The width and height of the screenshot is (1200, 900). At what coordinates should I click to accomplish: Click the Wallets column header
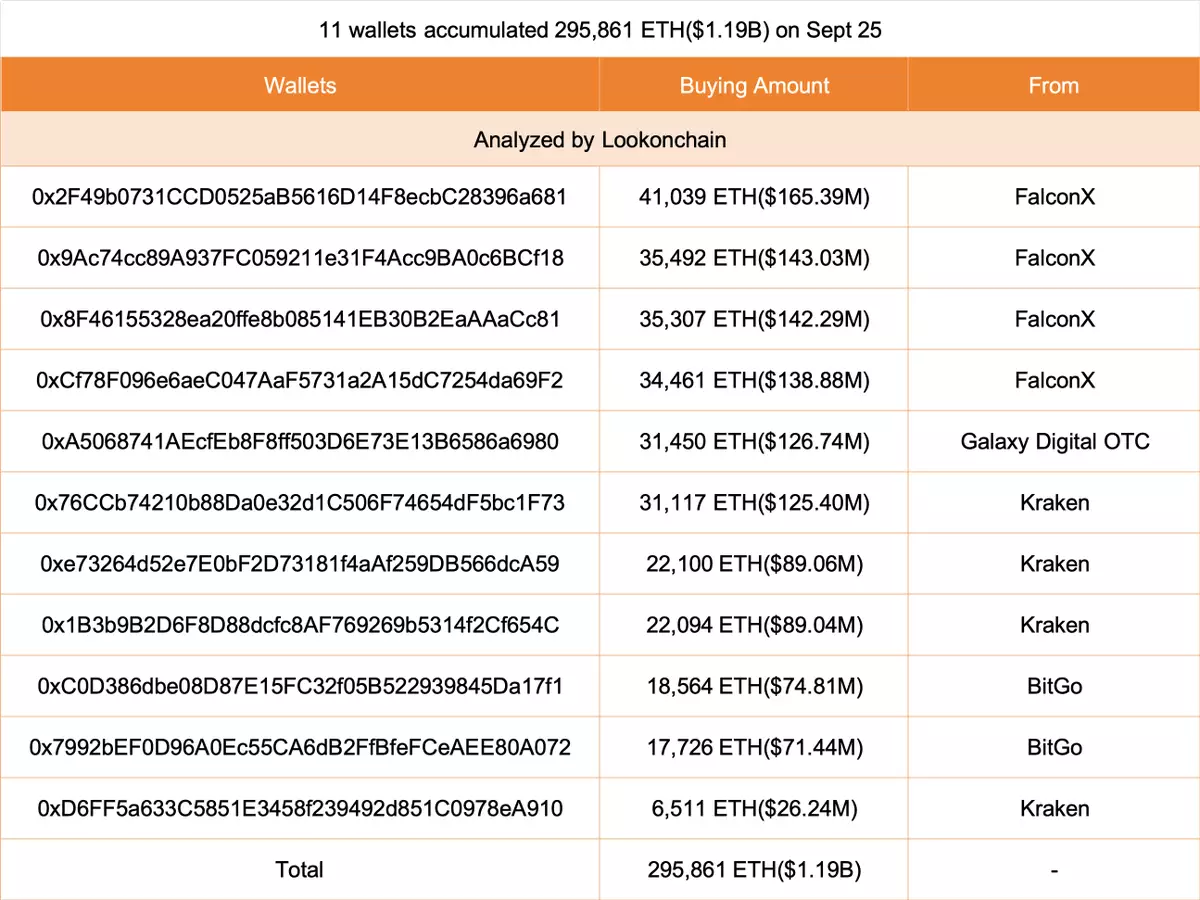[300, 85]
